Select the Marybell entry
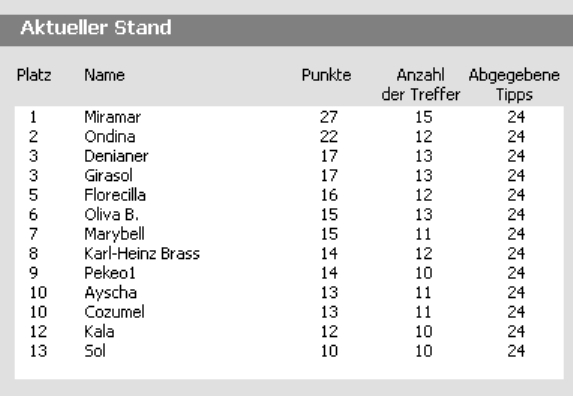The height and width of the screenshot is (396, 573). click(x=114, y=234)
